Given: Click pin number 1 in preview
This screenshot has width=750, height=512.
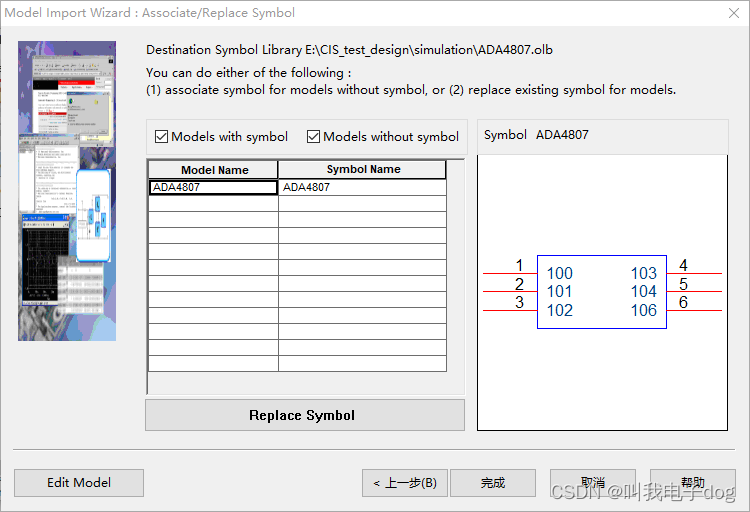Looking at the screenshot, I should [519, 265].
